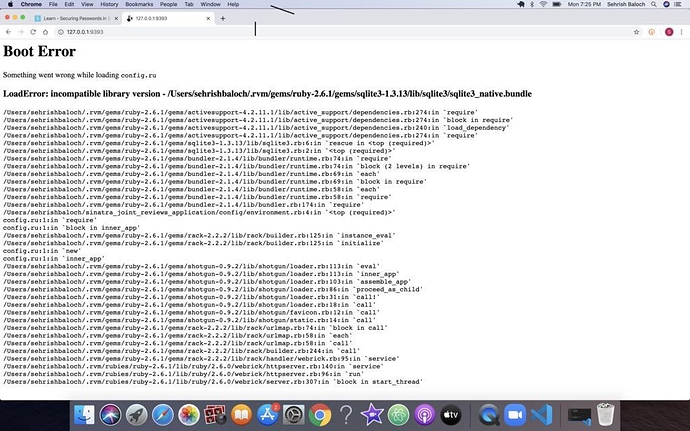Open Launchpad rocket icon
Screen dimensions: 690x431
(136, 415)
